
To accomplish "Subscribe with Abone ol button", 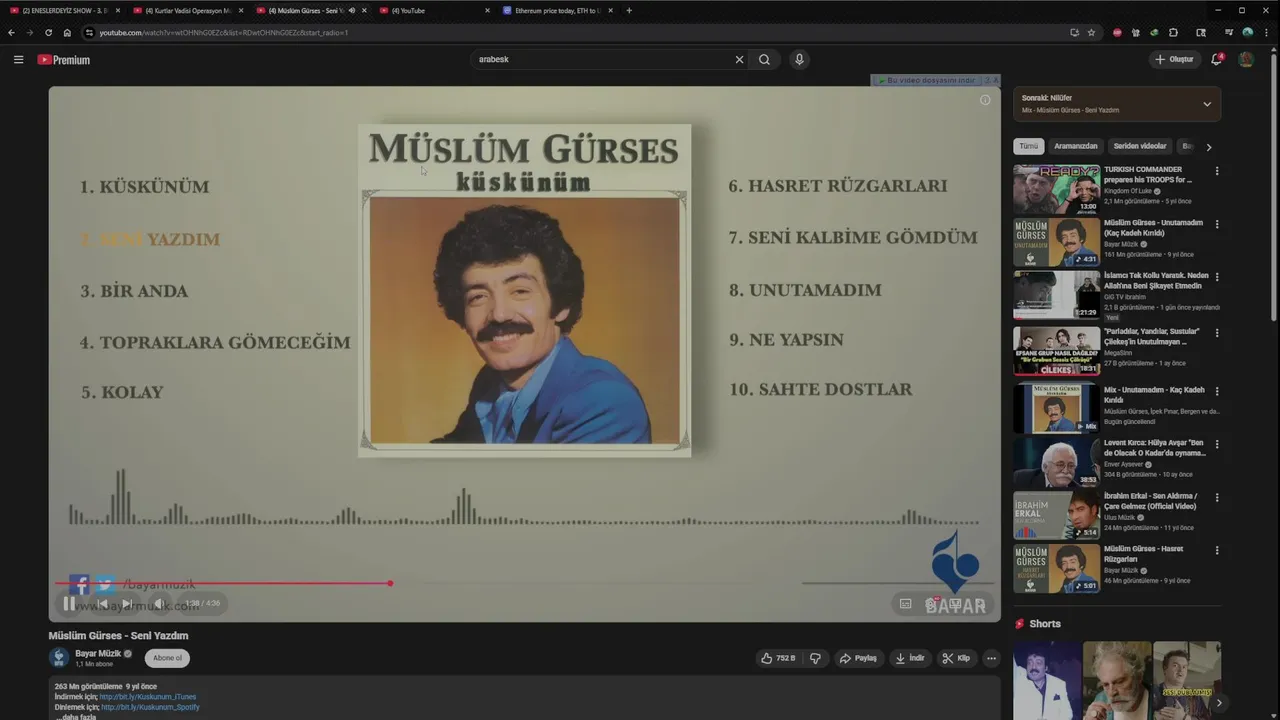I will pyautogui.click(x=167, y=658).
